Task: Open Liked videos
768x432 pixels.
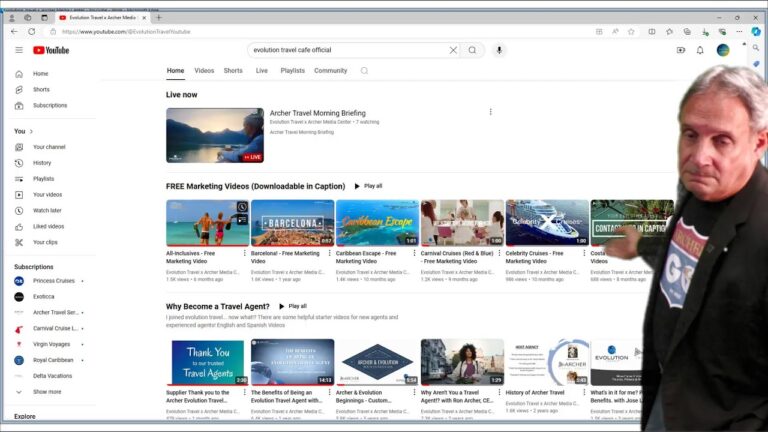Action: click(49, 226)
